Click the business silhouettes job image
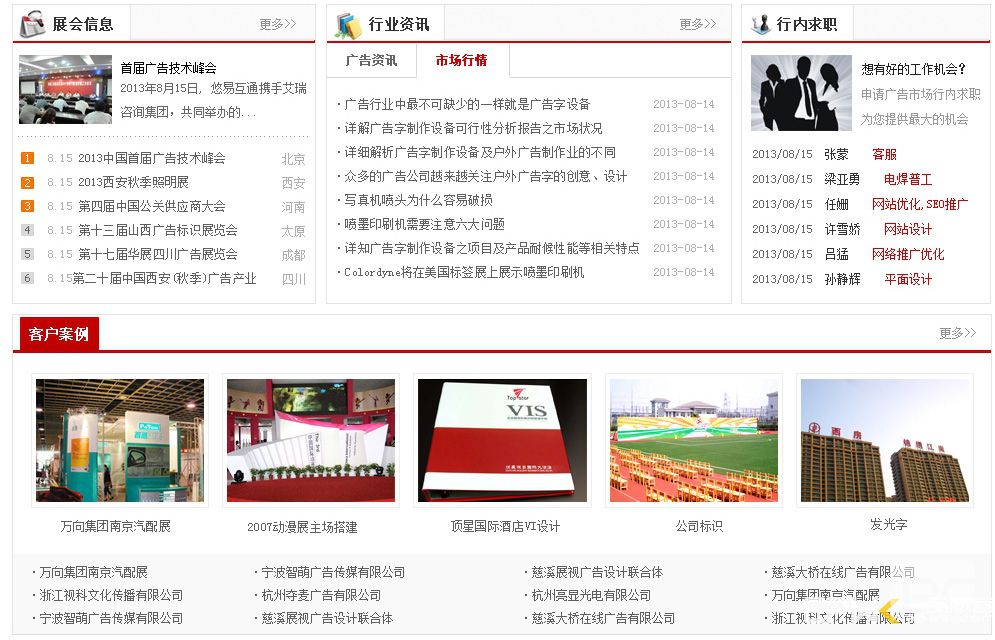 pos(801,93)
